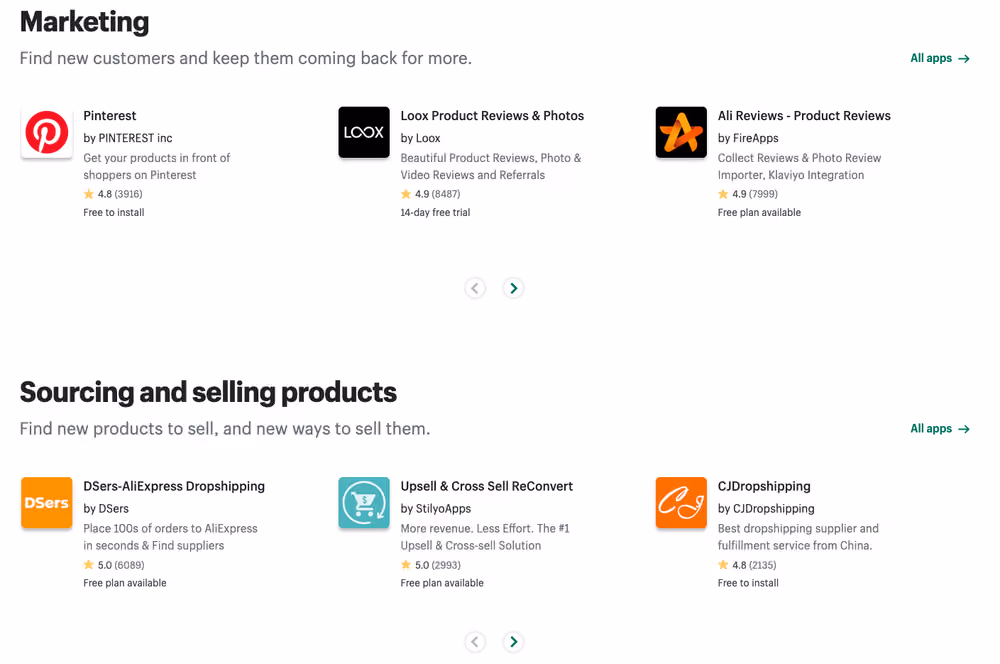Advance the Sourcing and selling carousel forward

click(x=513, y=642)
